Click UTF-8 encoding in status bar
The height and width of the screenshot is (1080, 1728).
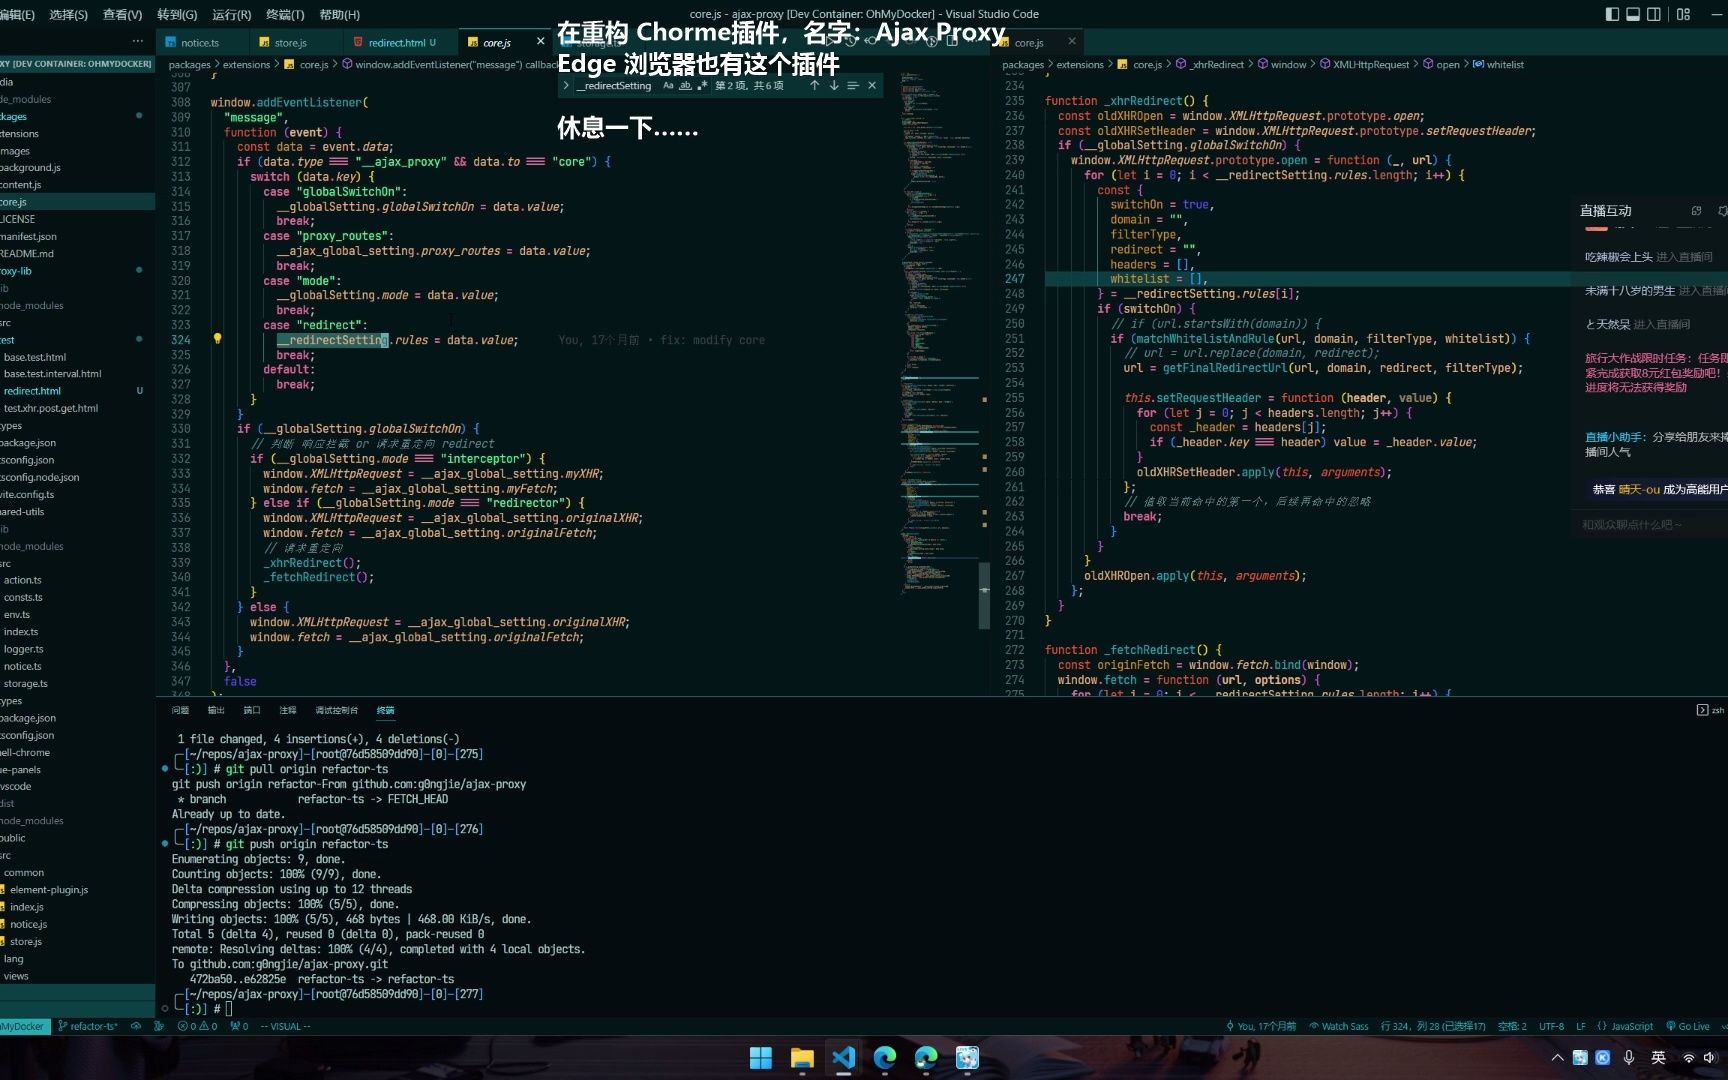pos(1551,1026)
